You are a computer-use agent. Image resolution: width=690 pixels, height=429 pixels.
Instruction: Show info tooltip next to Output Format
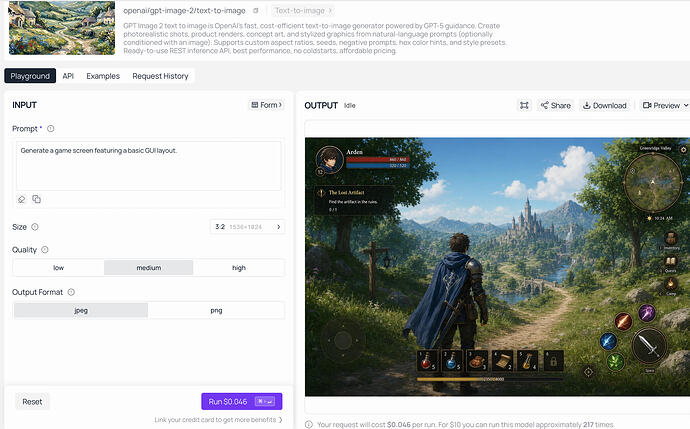(x=71, y=292)
